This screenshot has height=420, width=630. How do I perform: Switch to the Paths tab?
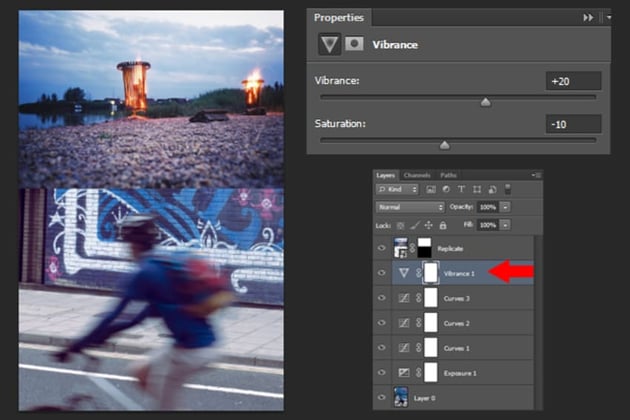coord(448,175)
